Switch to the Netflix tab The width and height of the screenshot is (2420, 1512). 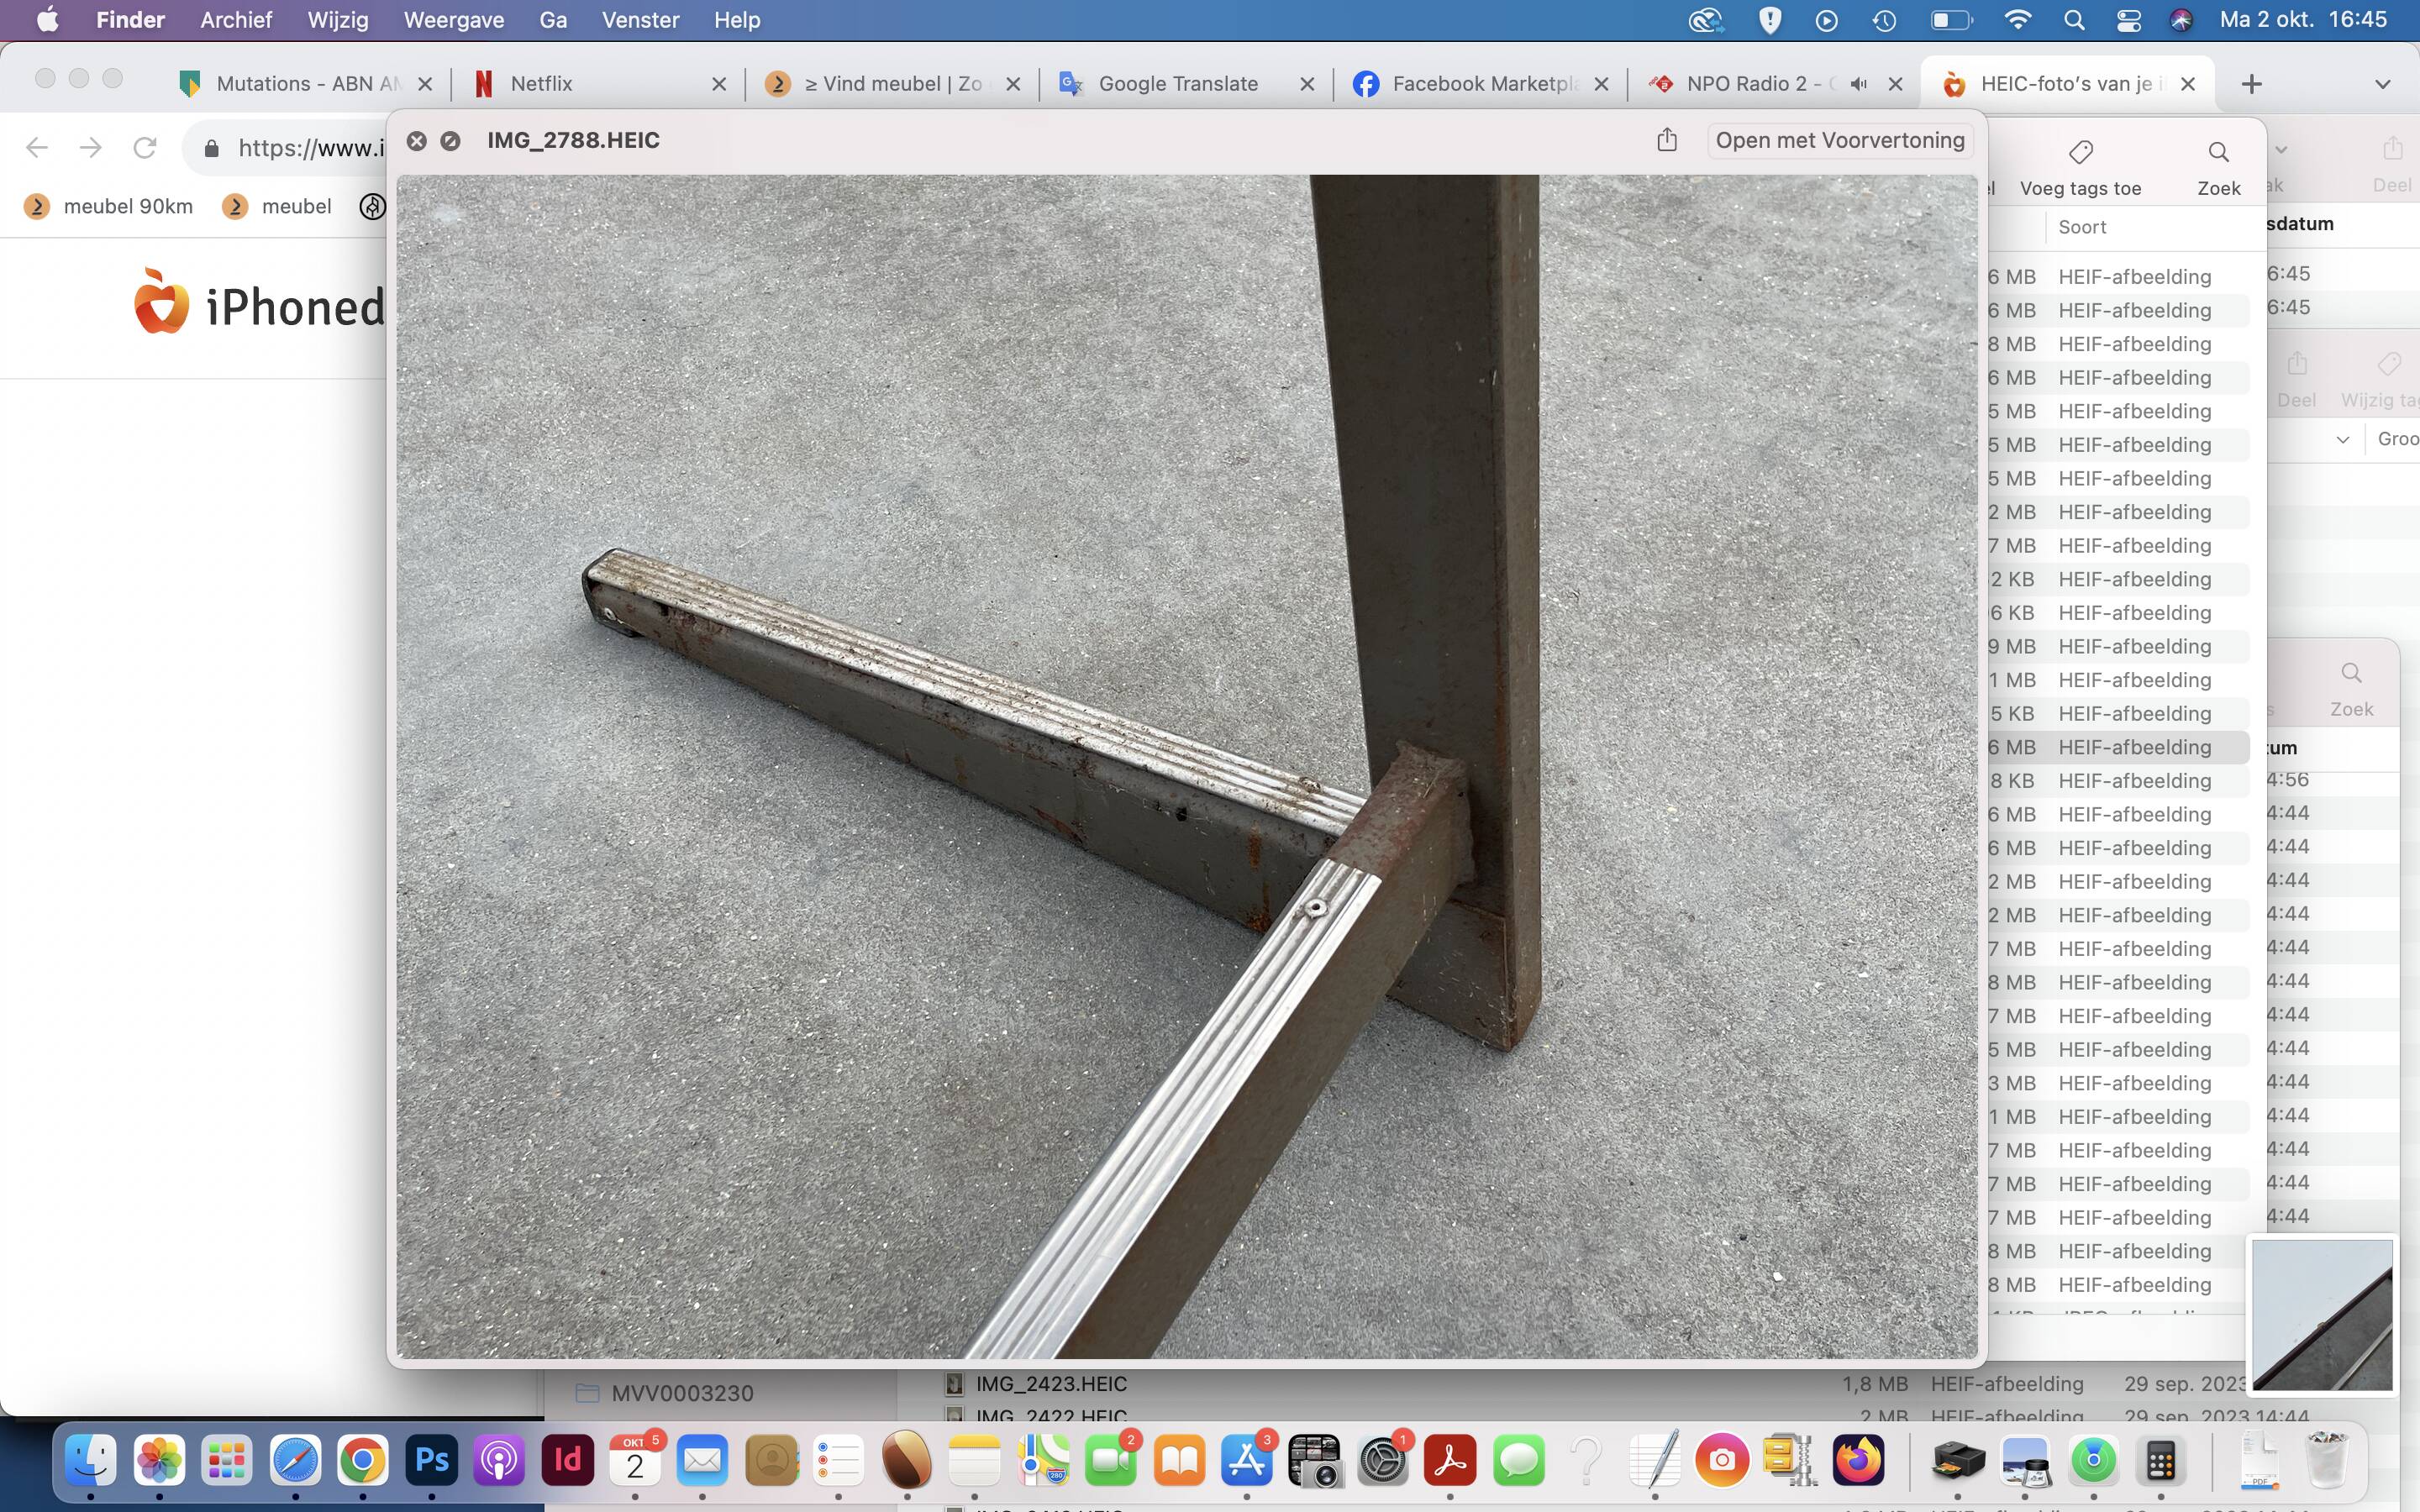pyautogui.click(x=540, y=83)
